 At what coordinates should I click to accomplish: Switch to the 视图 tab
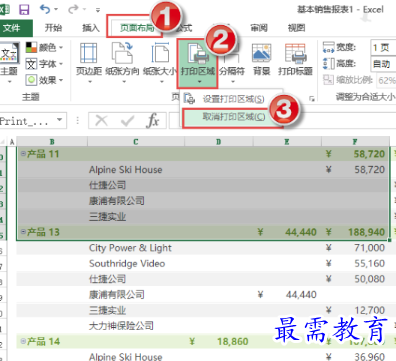point(296,28)
